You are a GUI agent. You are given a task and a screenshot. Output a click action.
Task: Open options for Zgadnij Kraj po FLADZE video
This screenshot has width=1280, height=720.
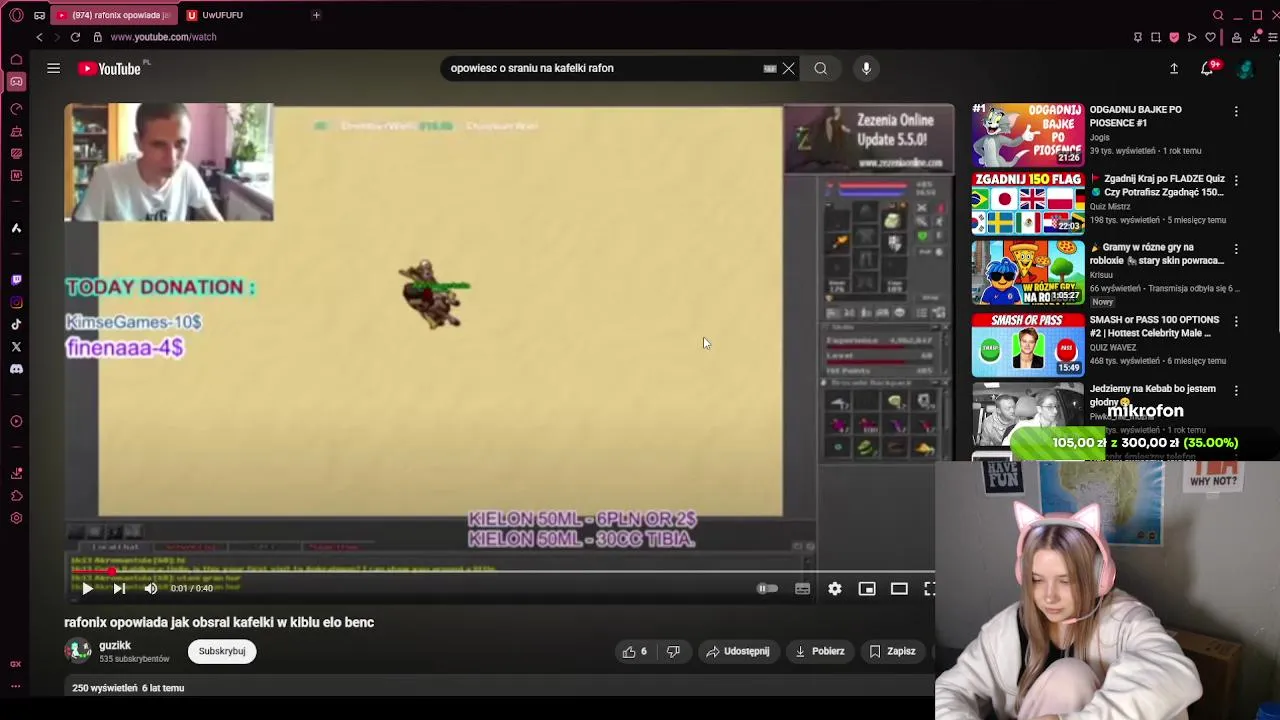1236,182
